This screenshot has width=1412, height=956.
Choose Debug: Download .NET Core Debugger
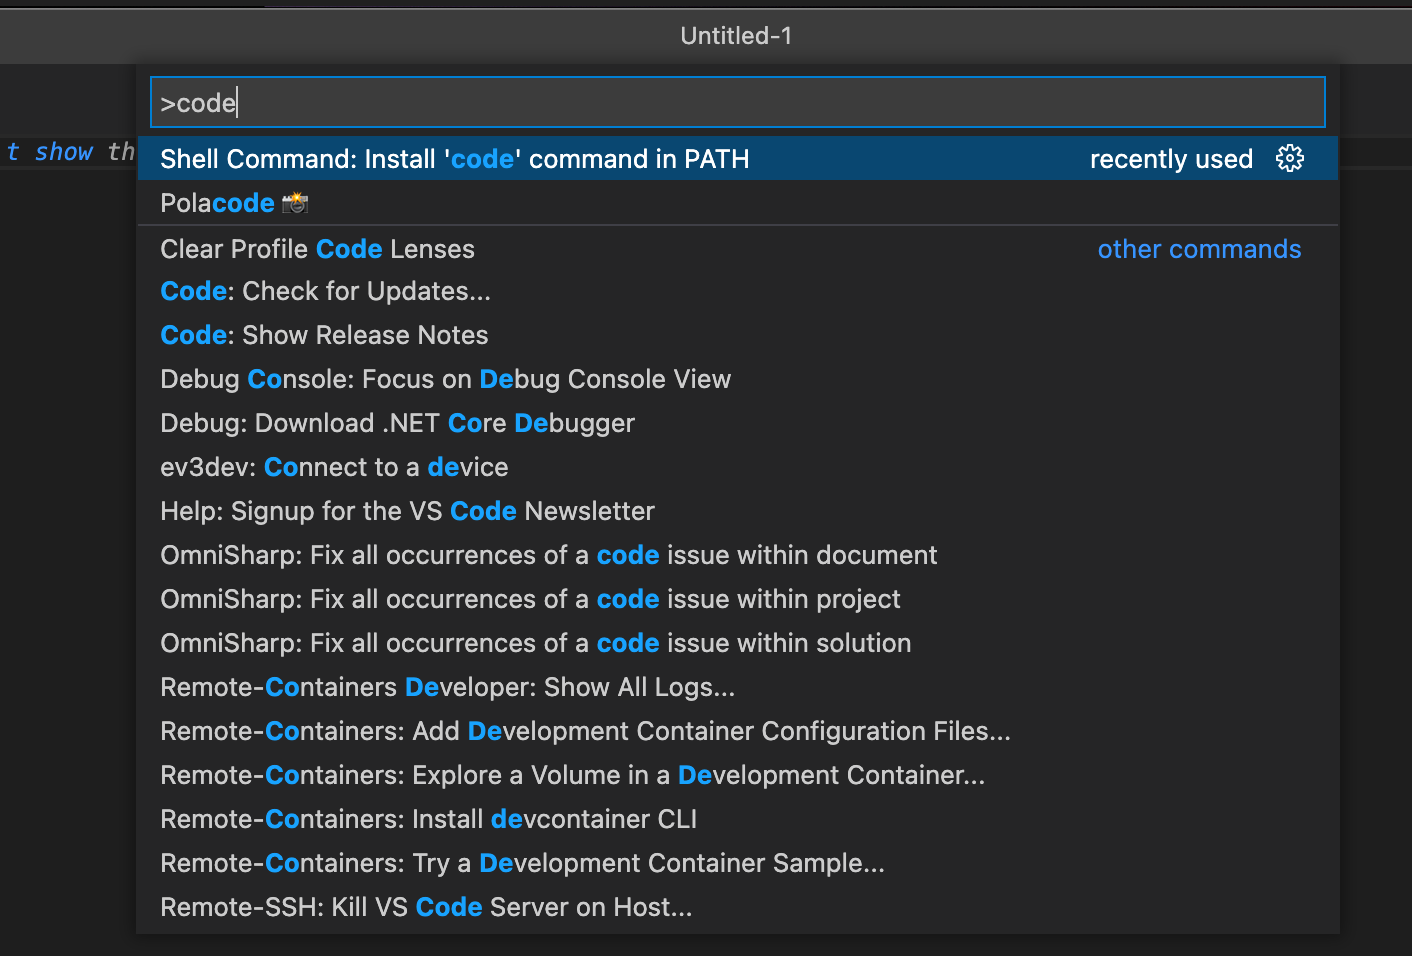(x=738, y=423)
